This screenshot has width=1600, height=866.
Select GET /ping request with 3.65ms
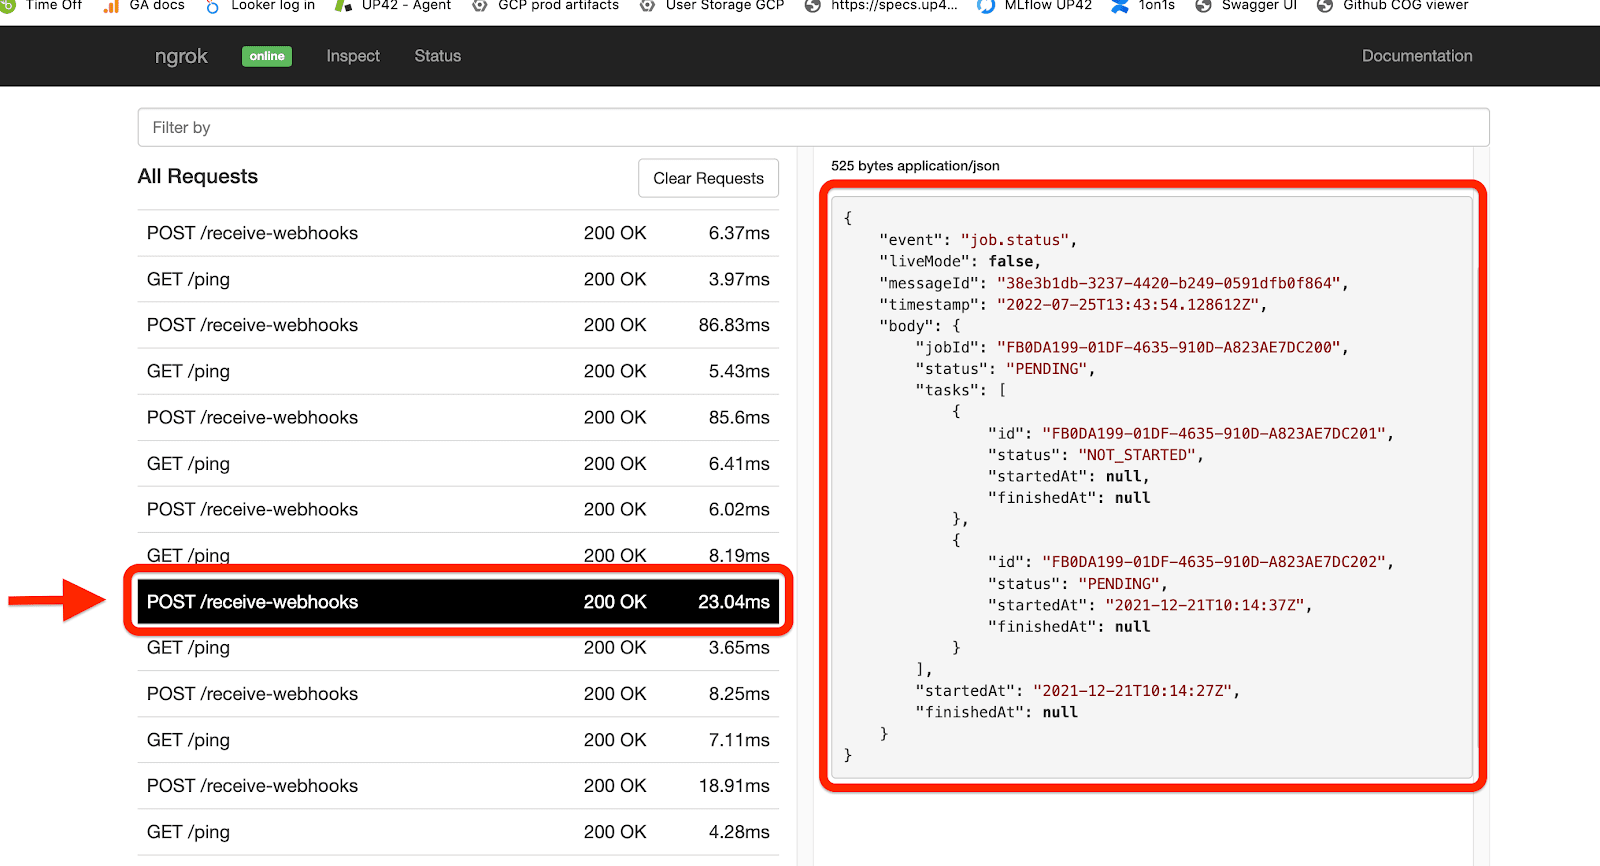(458, 648)
